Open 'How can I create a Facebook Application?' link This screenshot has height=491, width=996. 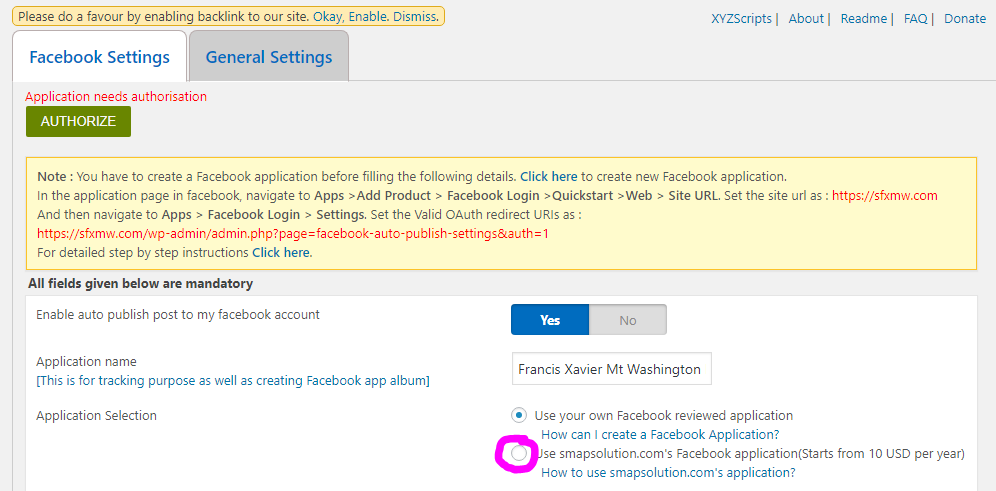(x=659, y=434)
